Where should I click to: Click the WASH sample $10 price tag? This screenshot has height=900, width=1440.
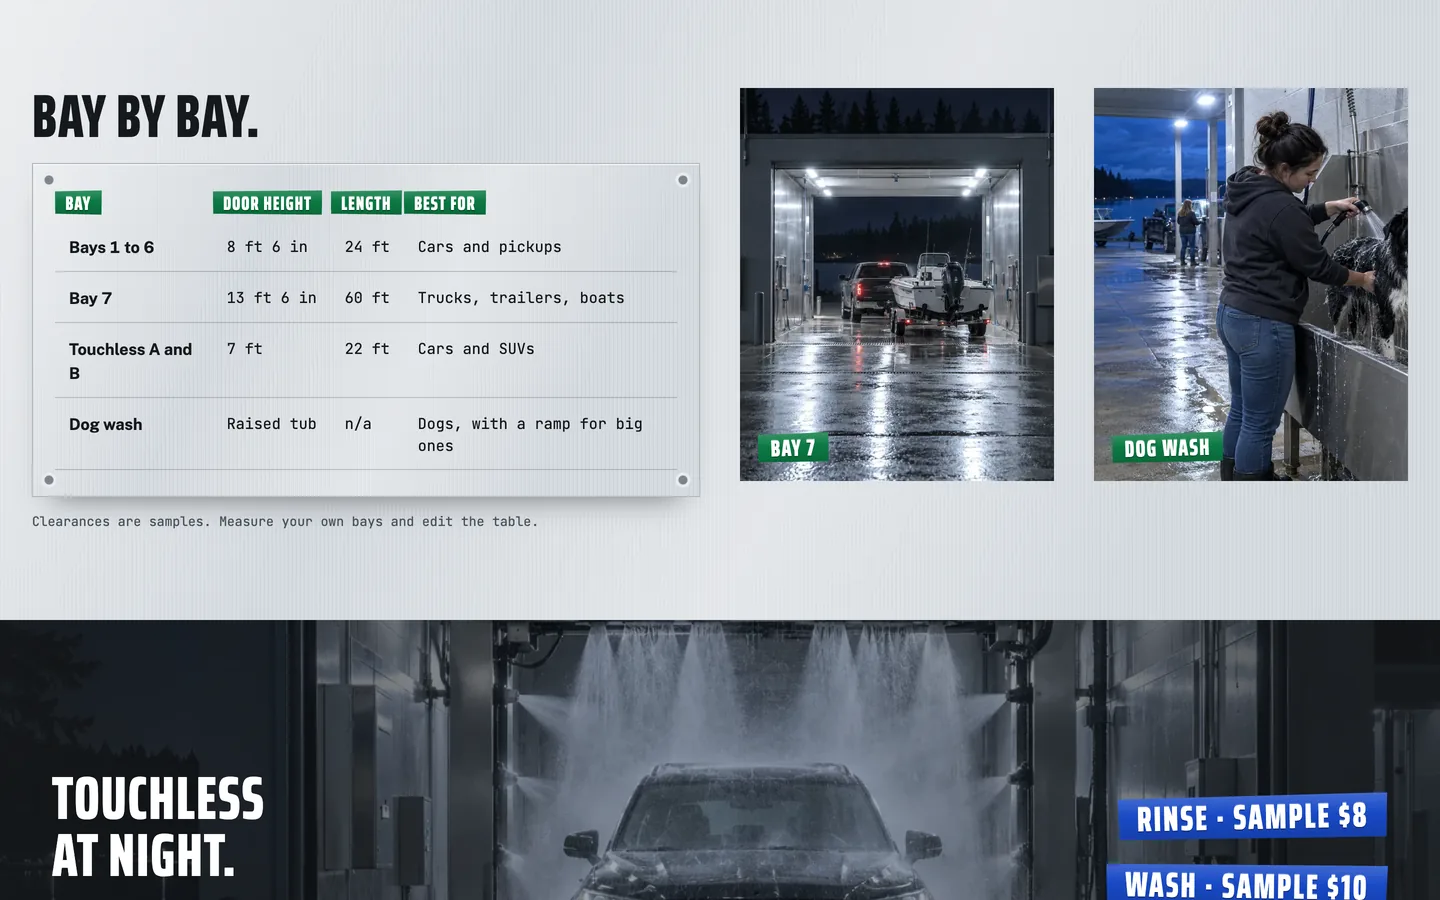point(1247,884)
